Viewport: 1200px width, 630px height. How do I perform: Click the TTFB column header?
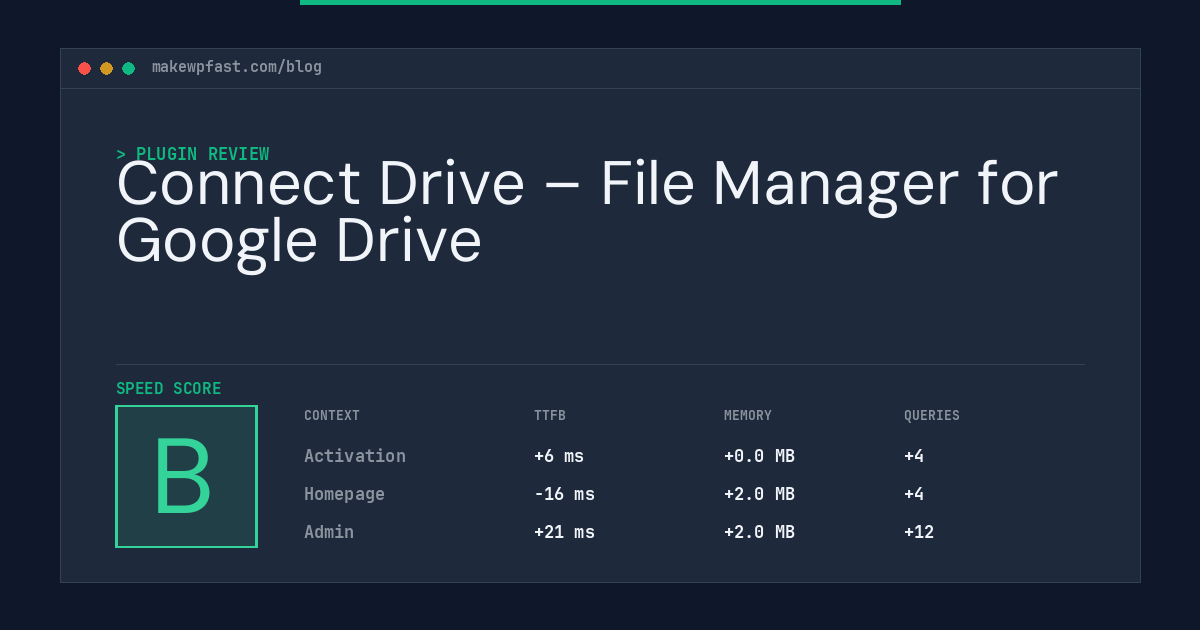550,416
